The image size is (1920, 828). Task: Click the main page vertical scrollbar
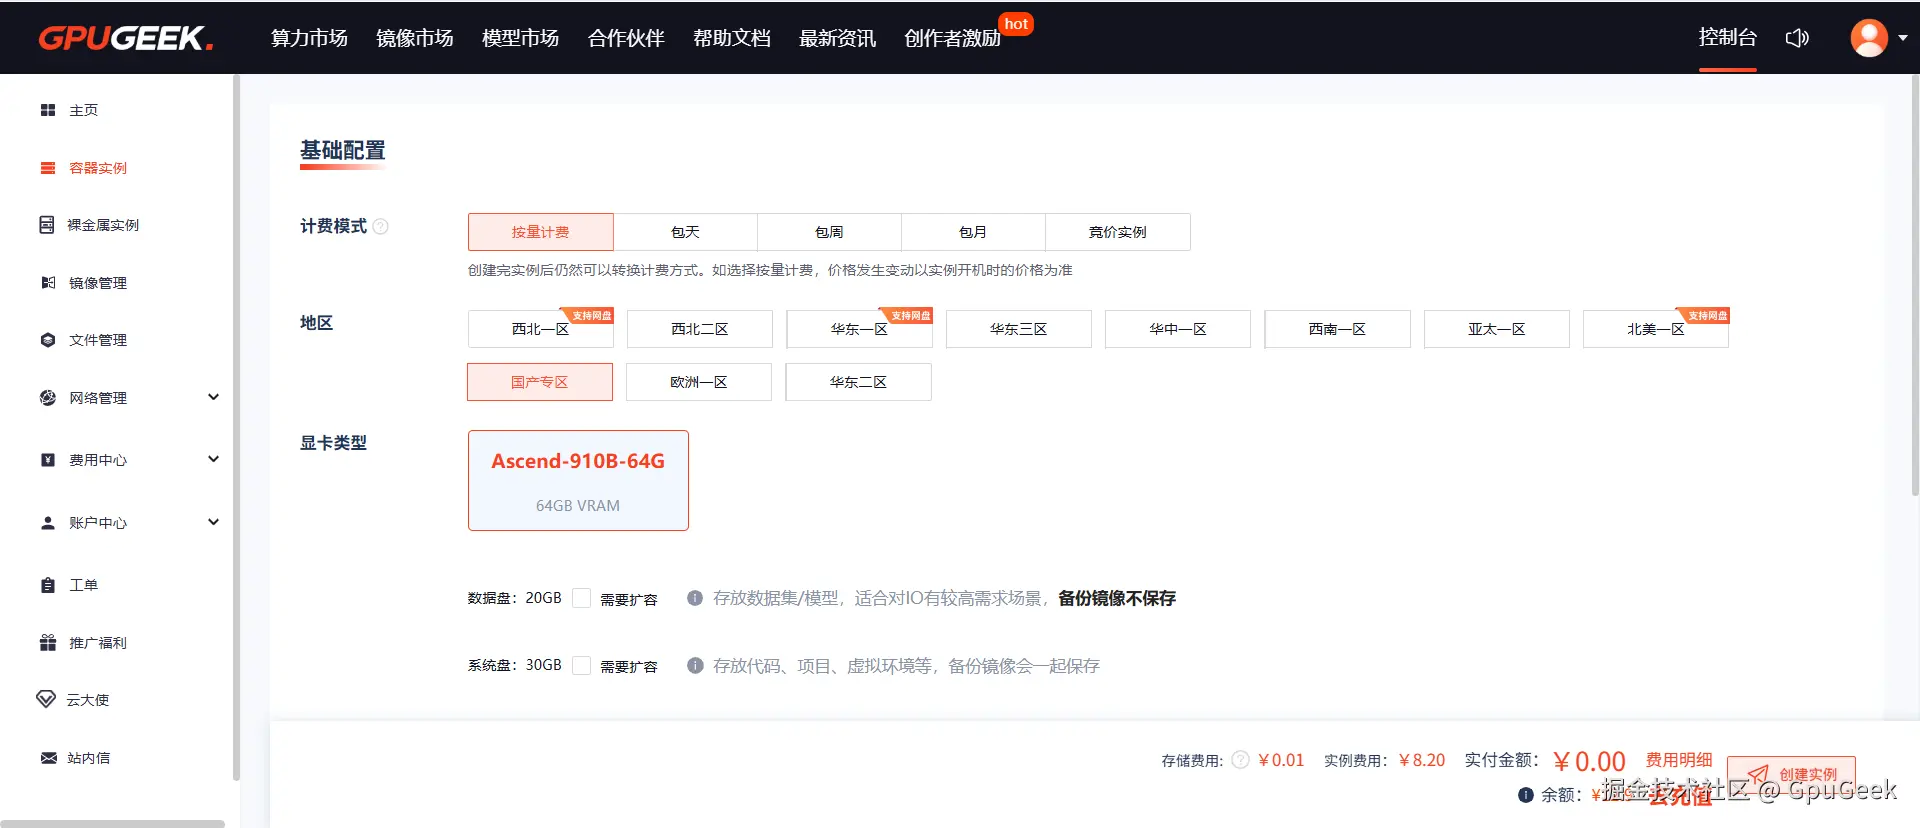pyautogui.click(x=1915, y=285)
